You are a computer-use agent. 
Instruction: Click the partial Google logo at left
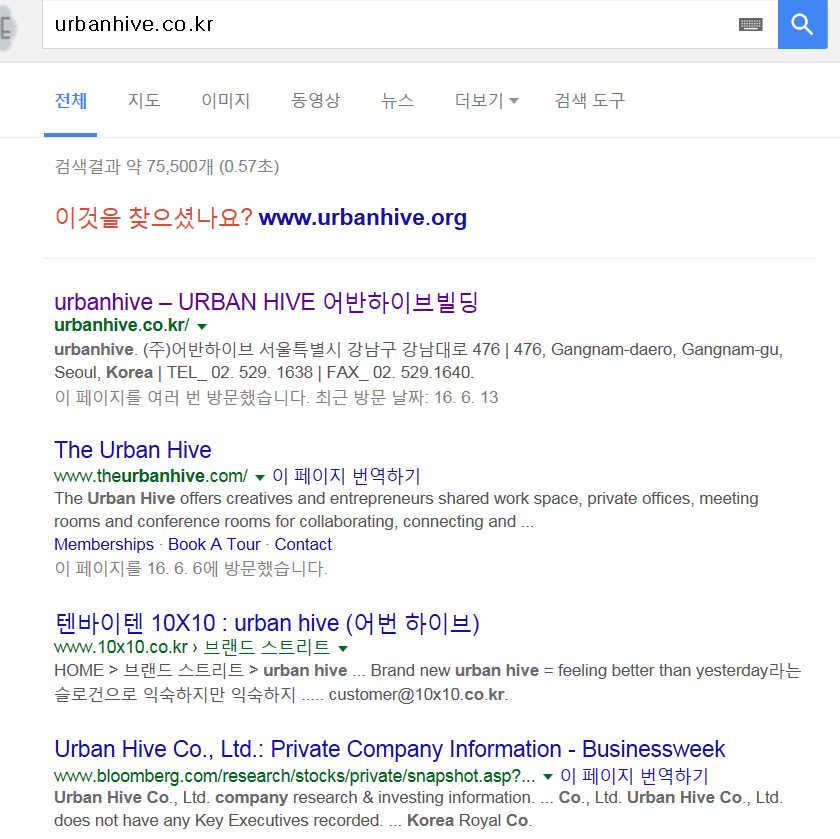[8, 27]
